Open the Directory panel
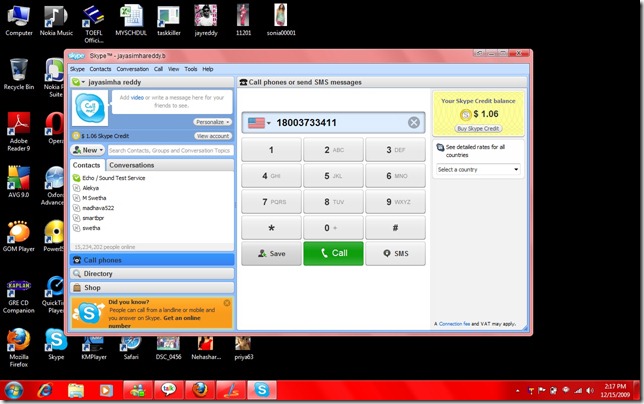The height and width of the screenshot is (404, 644). [152, 273]
